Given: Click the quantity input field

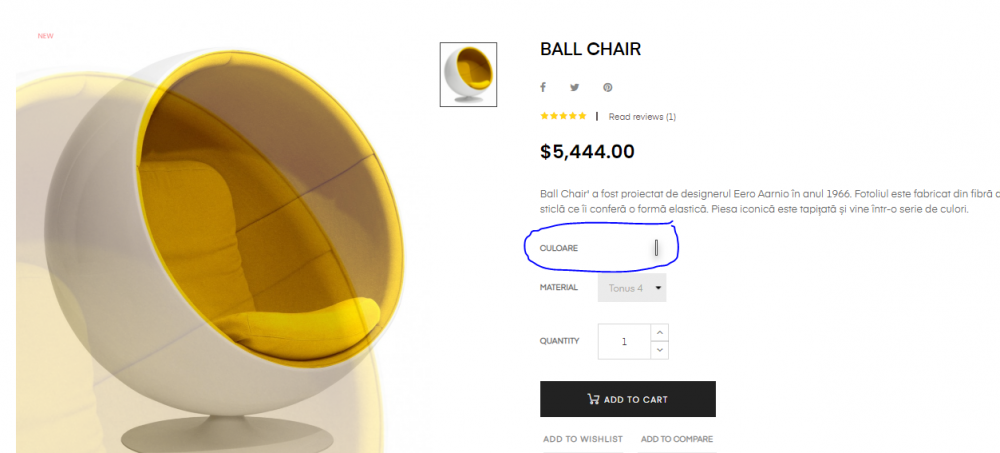Looking at the screenshot, I should 624,341.
